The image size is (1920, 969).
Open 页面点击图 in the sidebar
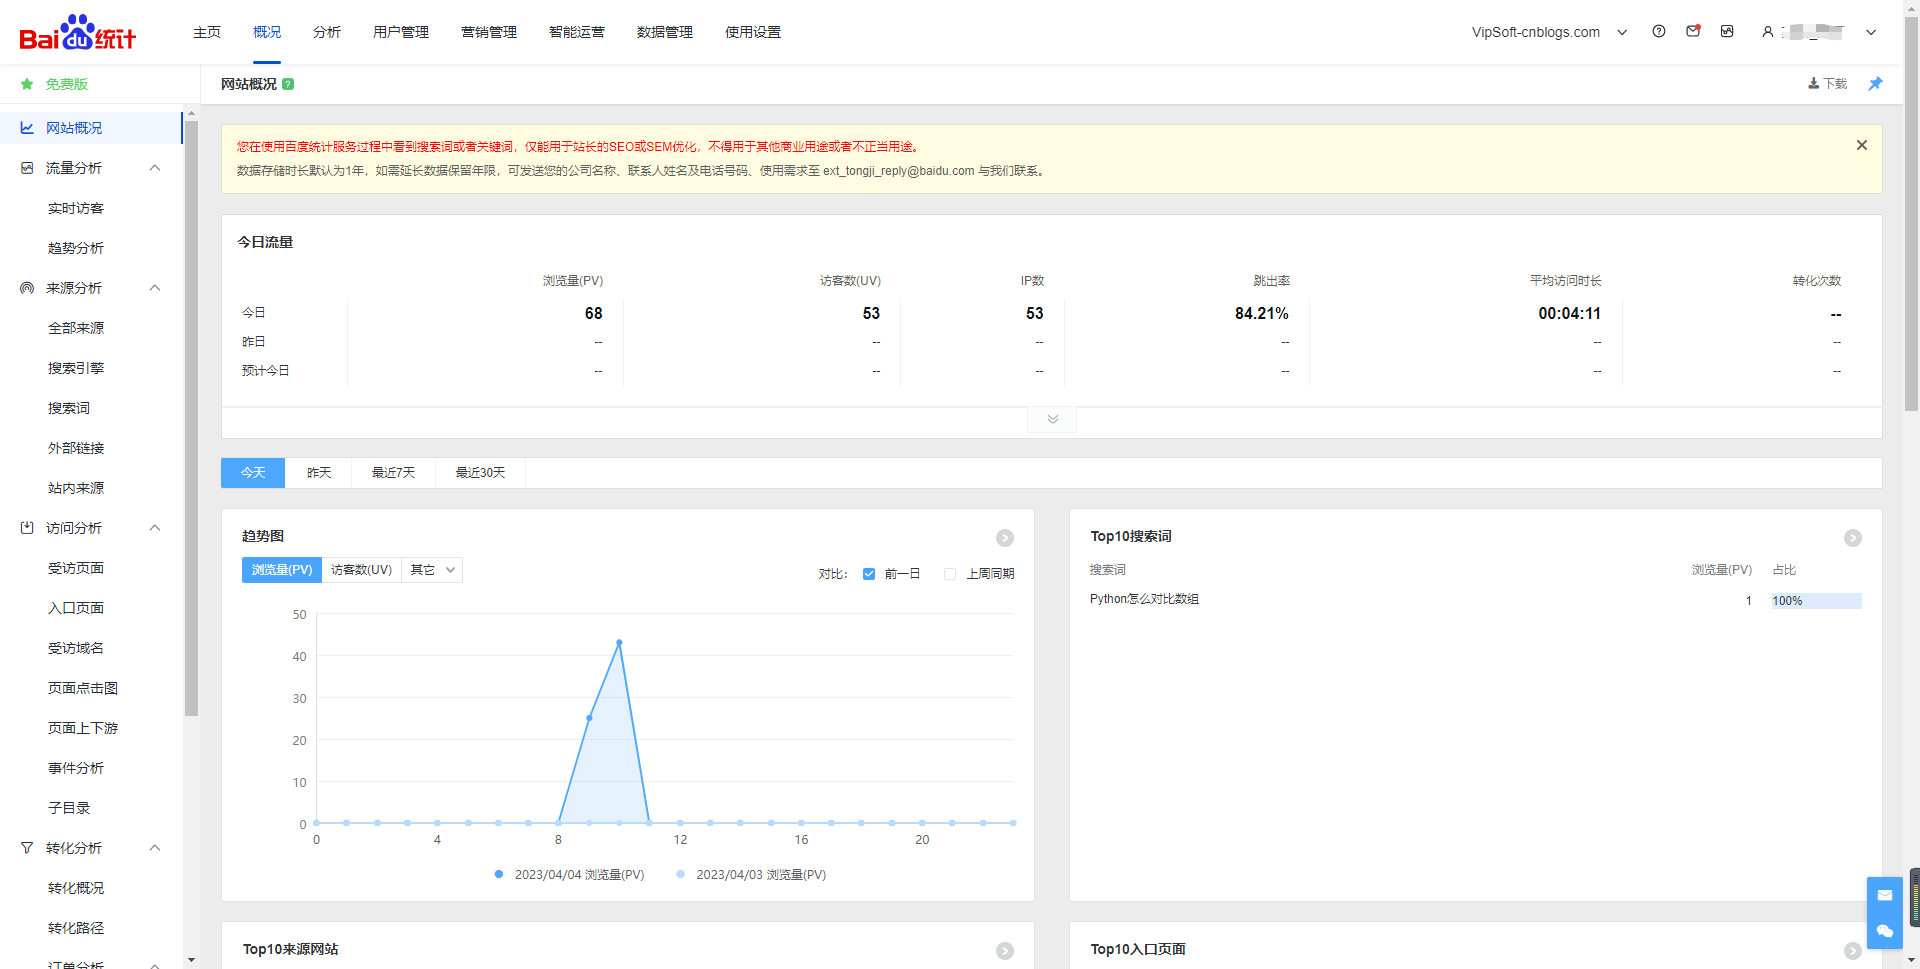click(83, 688)
